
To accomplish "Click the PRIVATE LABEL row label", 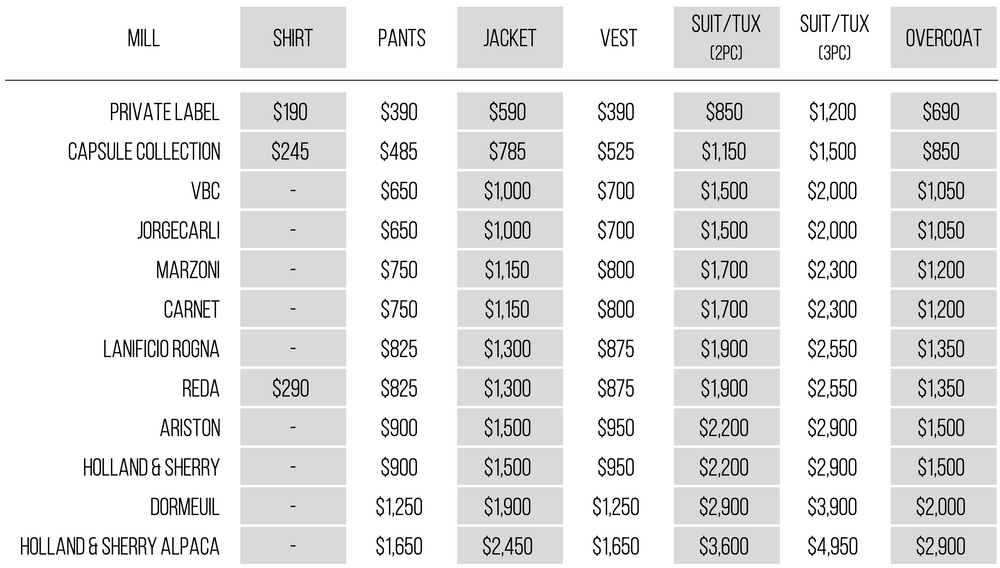I will coord(165,112).
